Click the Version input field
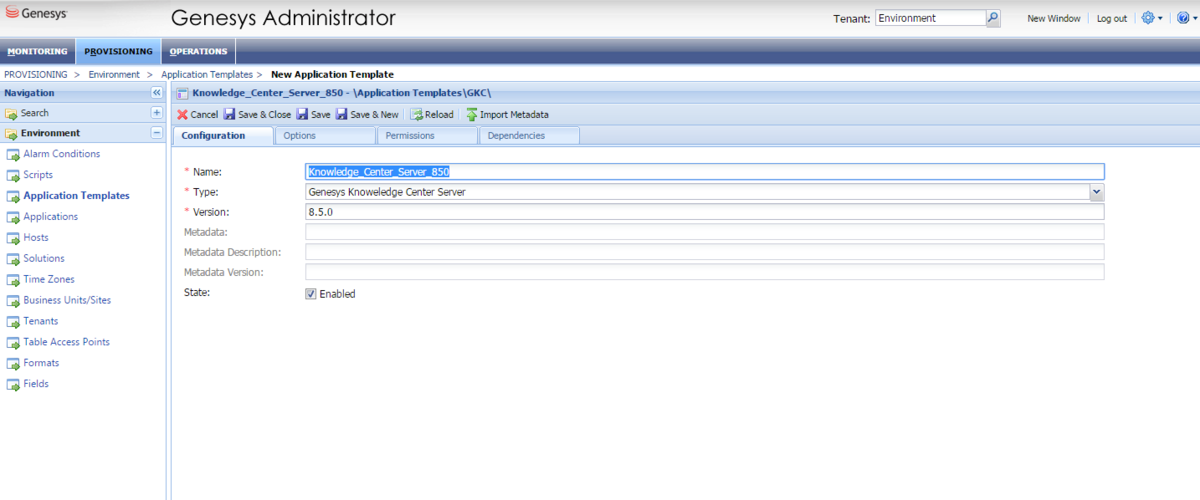The width and height of the screenshot is (1200, 500). [x=705, y=212]
